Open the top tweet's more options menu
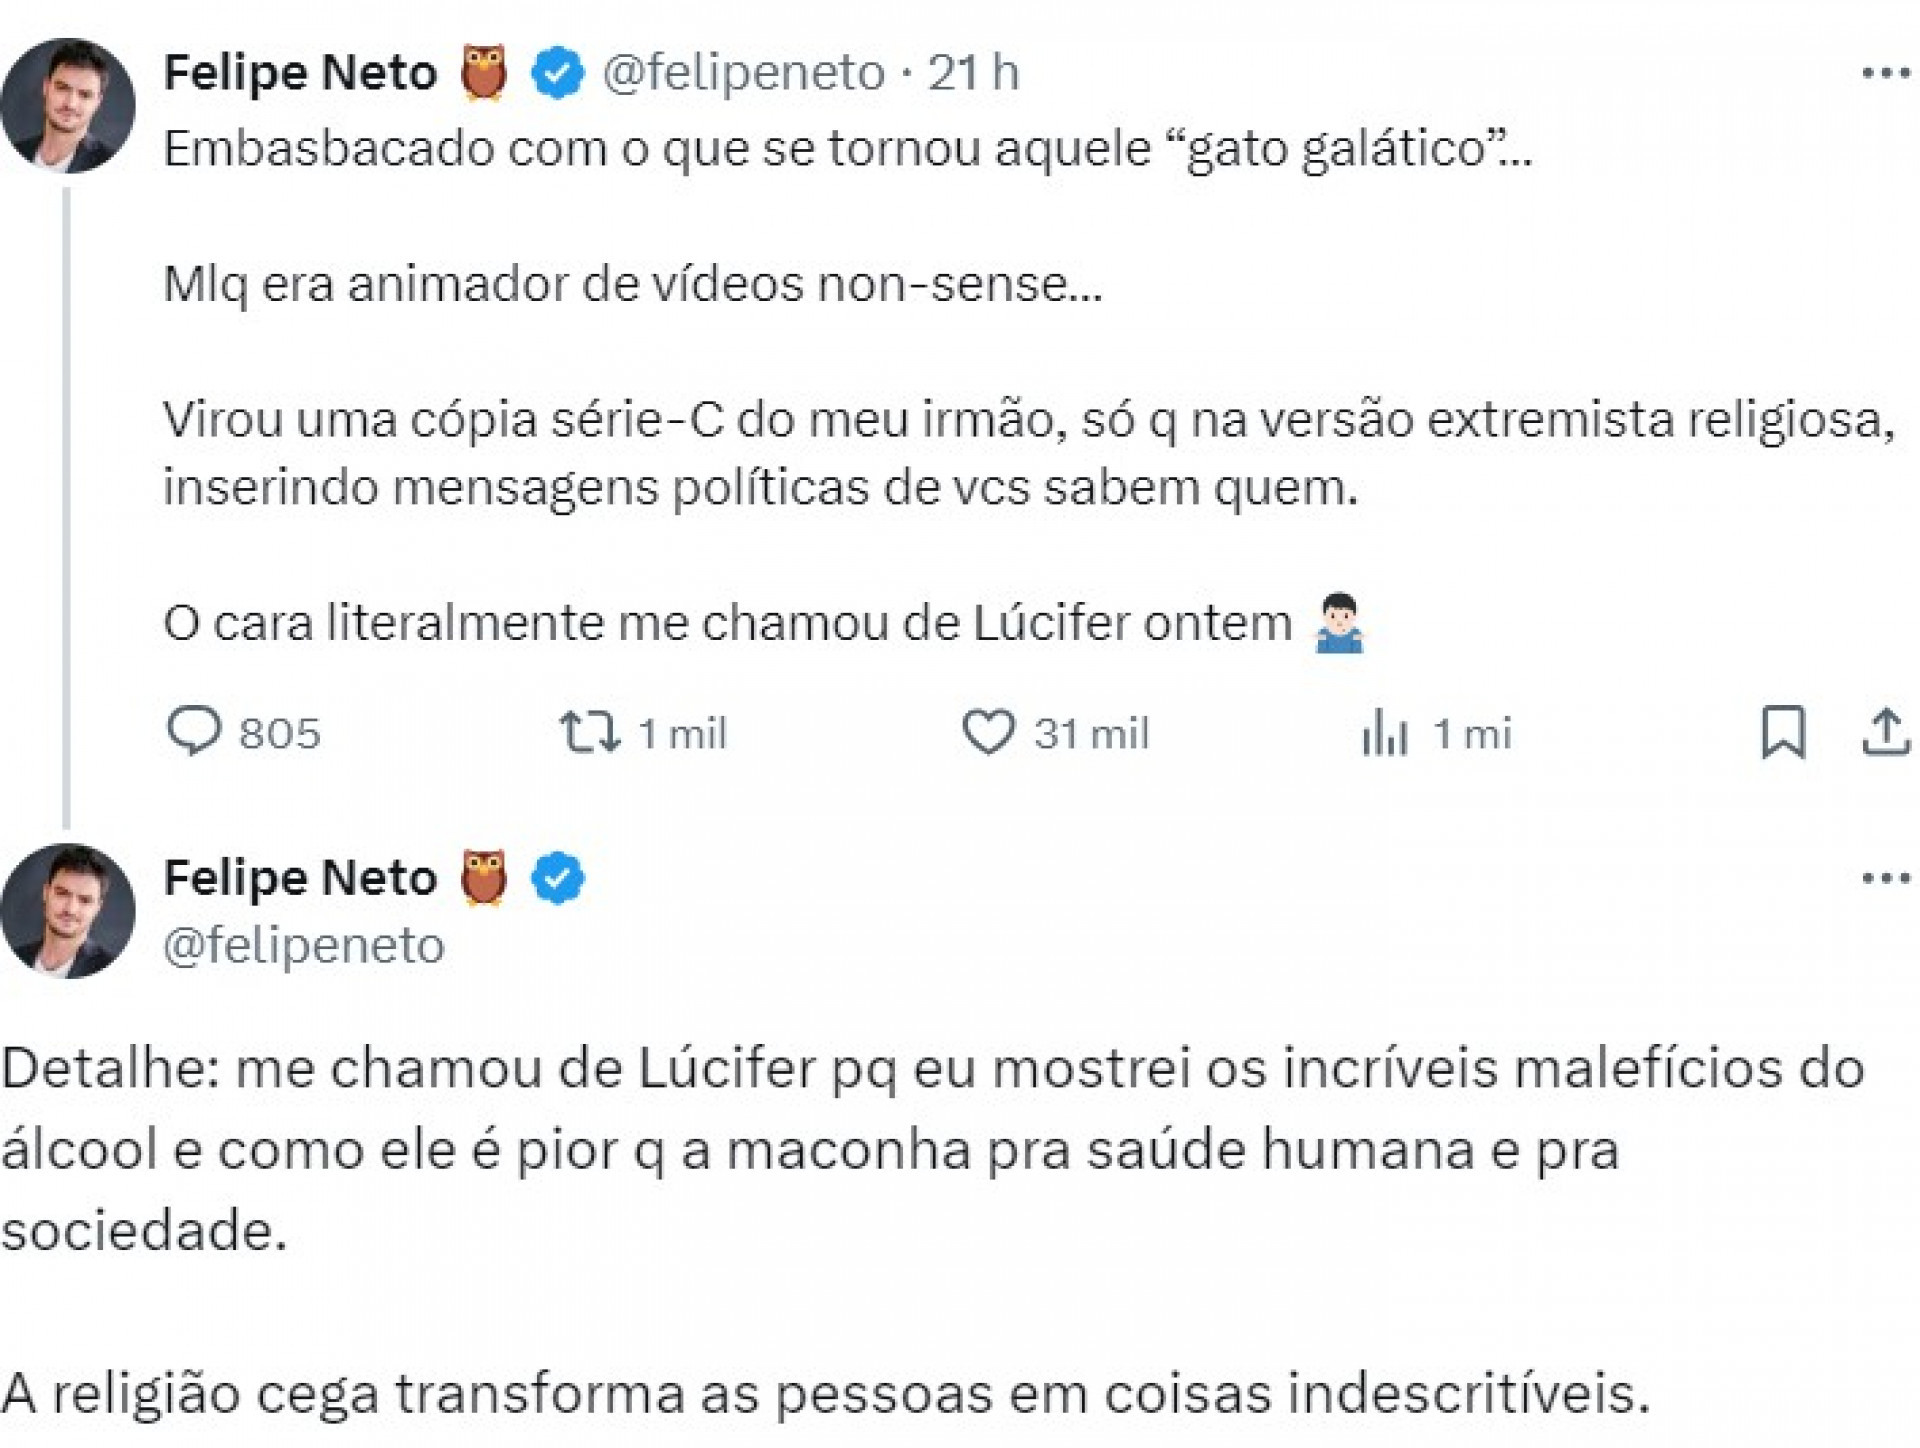 tap(1884, 70)
